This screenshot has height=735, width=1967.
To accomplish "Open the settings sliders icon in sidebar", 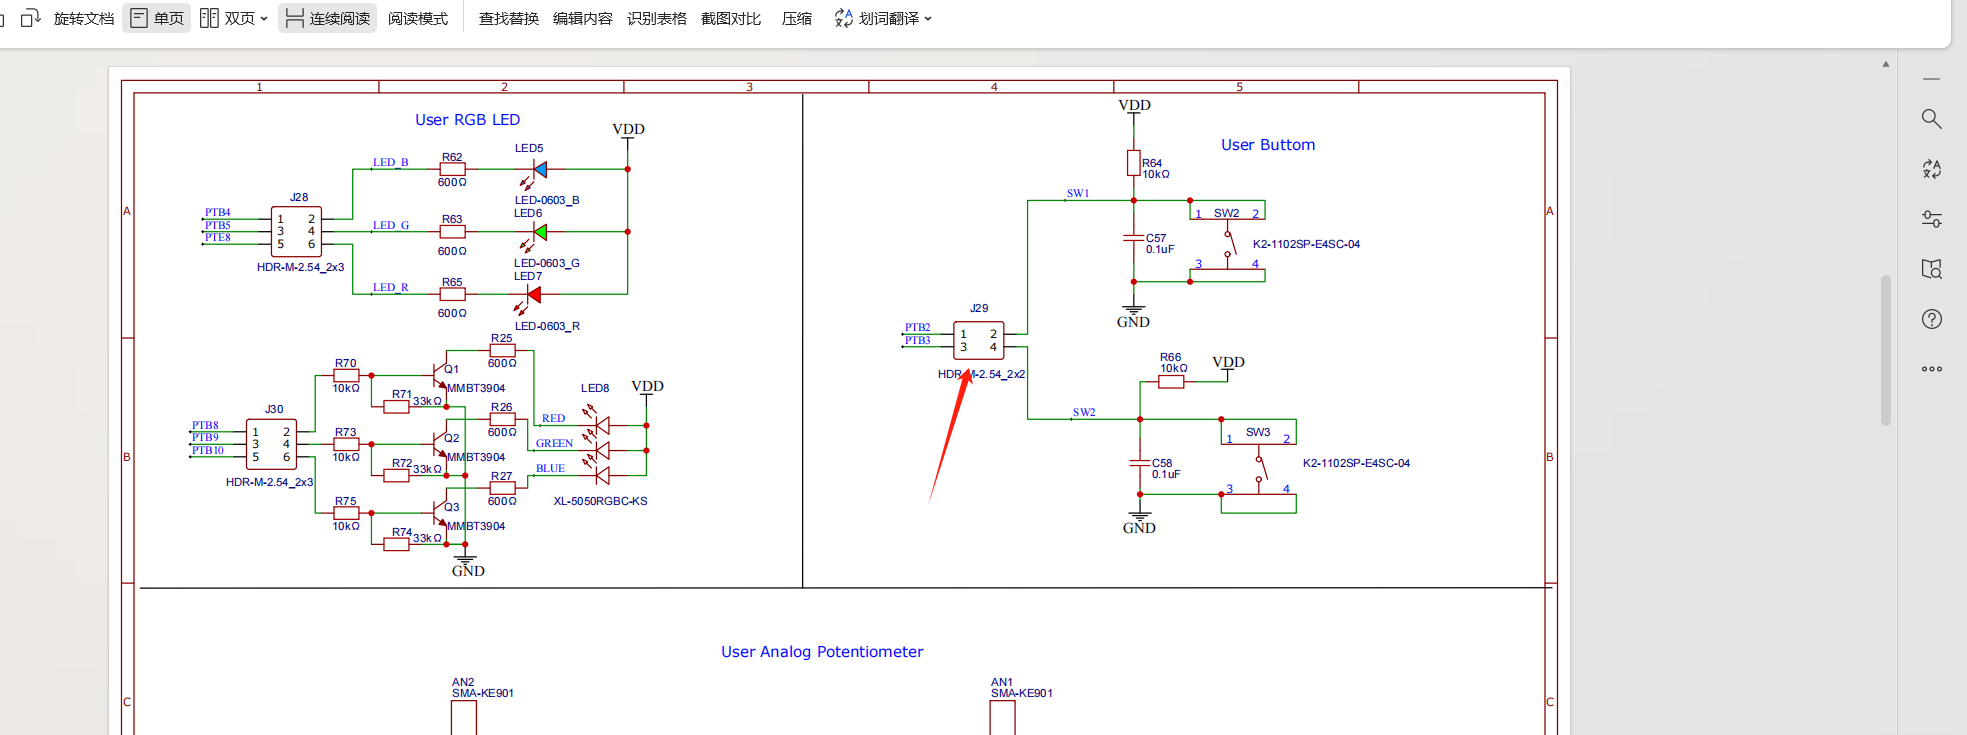I will [x=1931, y=219].
